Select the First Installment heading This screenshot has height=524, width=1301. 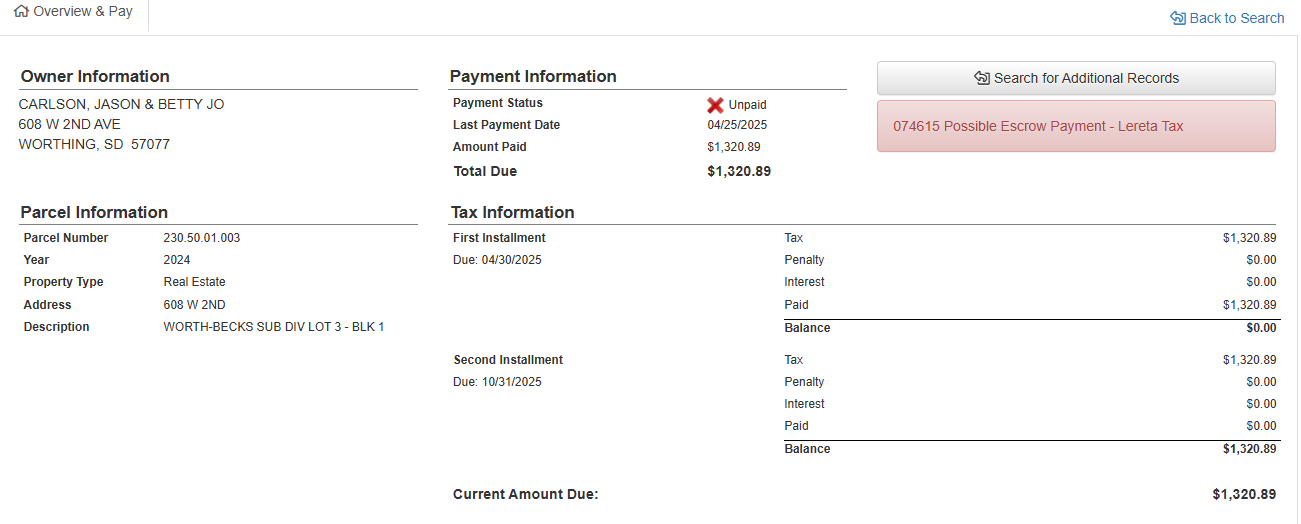[x=499, y=238]
